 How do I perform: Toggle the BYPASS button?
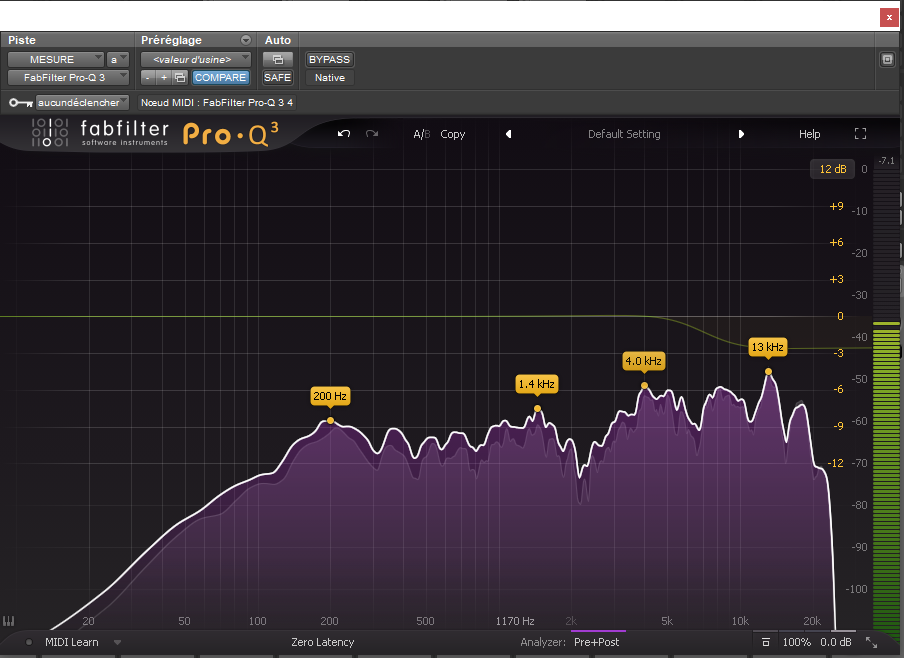pyautogui.click(x=329, y=59)
